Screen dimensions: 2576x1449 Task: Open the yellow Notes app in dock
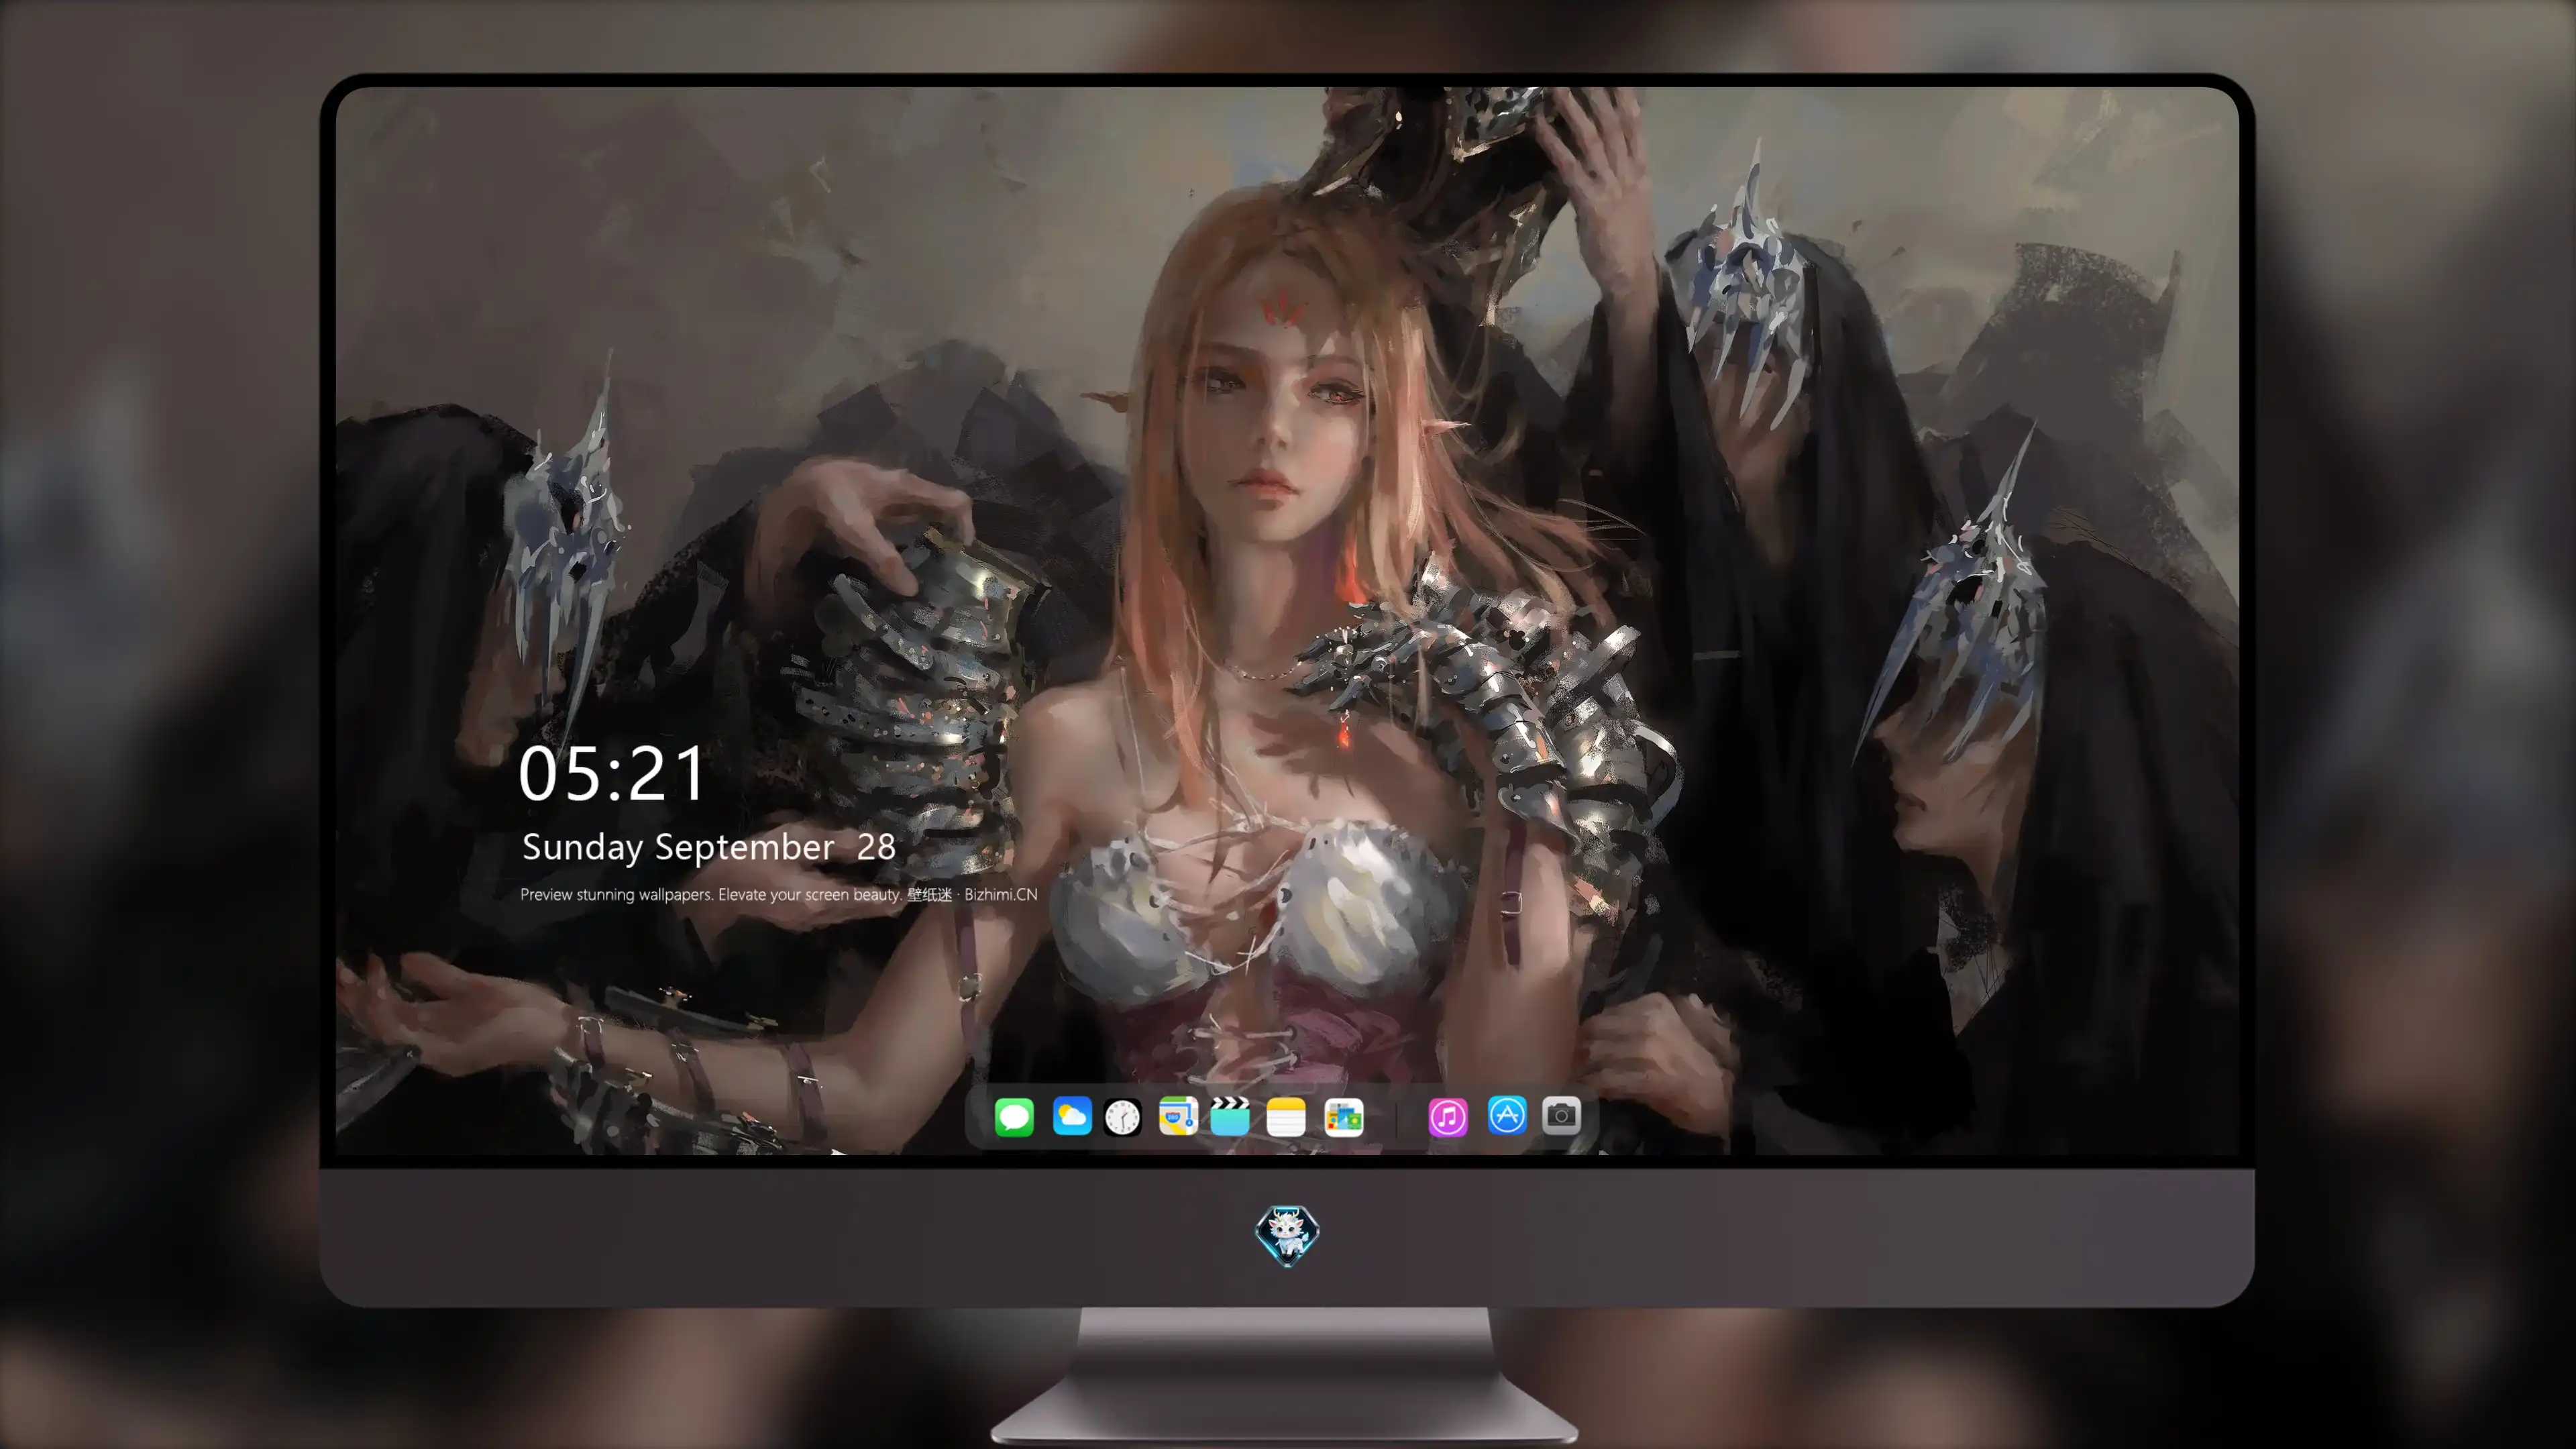[x=1286, y=1117]
